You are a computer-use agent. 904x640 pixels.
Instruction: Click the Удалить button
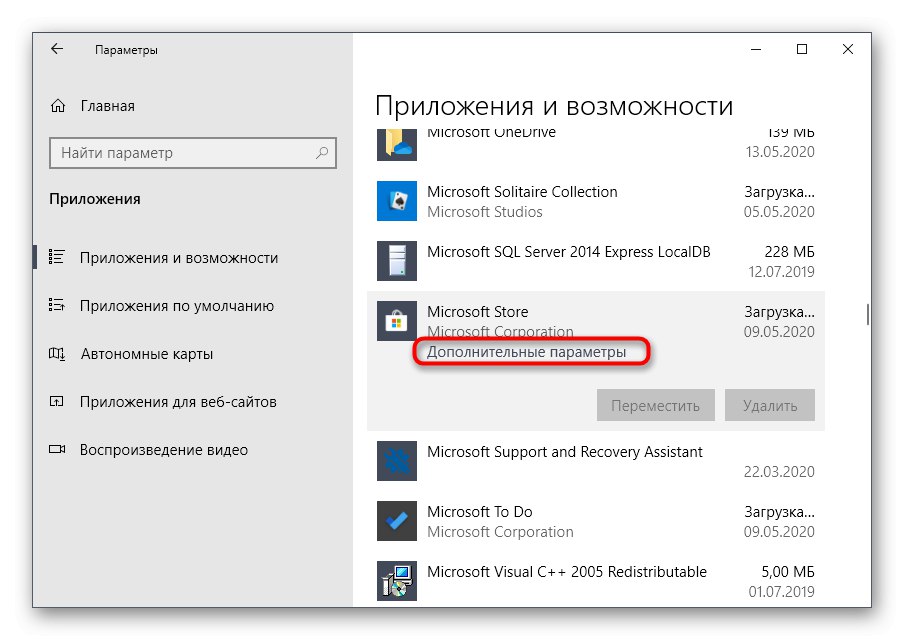tap(770, 405)
